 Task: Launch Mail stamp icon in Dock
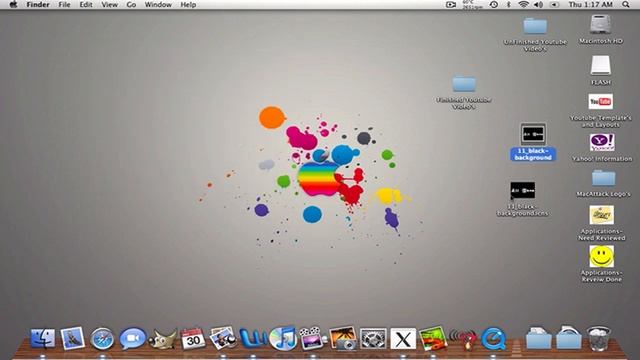[73, 338]
